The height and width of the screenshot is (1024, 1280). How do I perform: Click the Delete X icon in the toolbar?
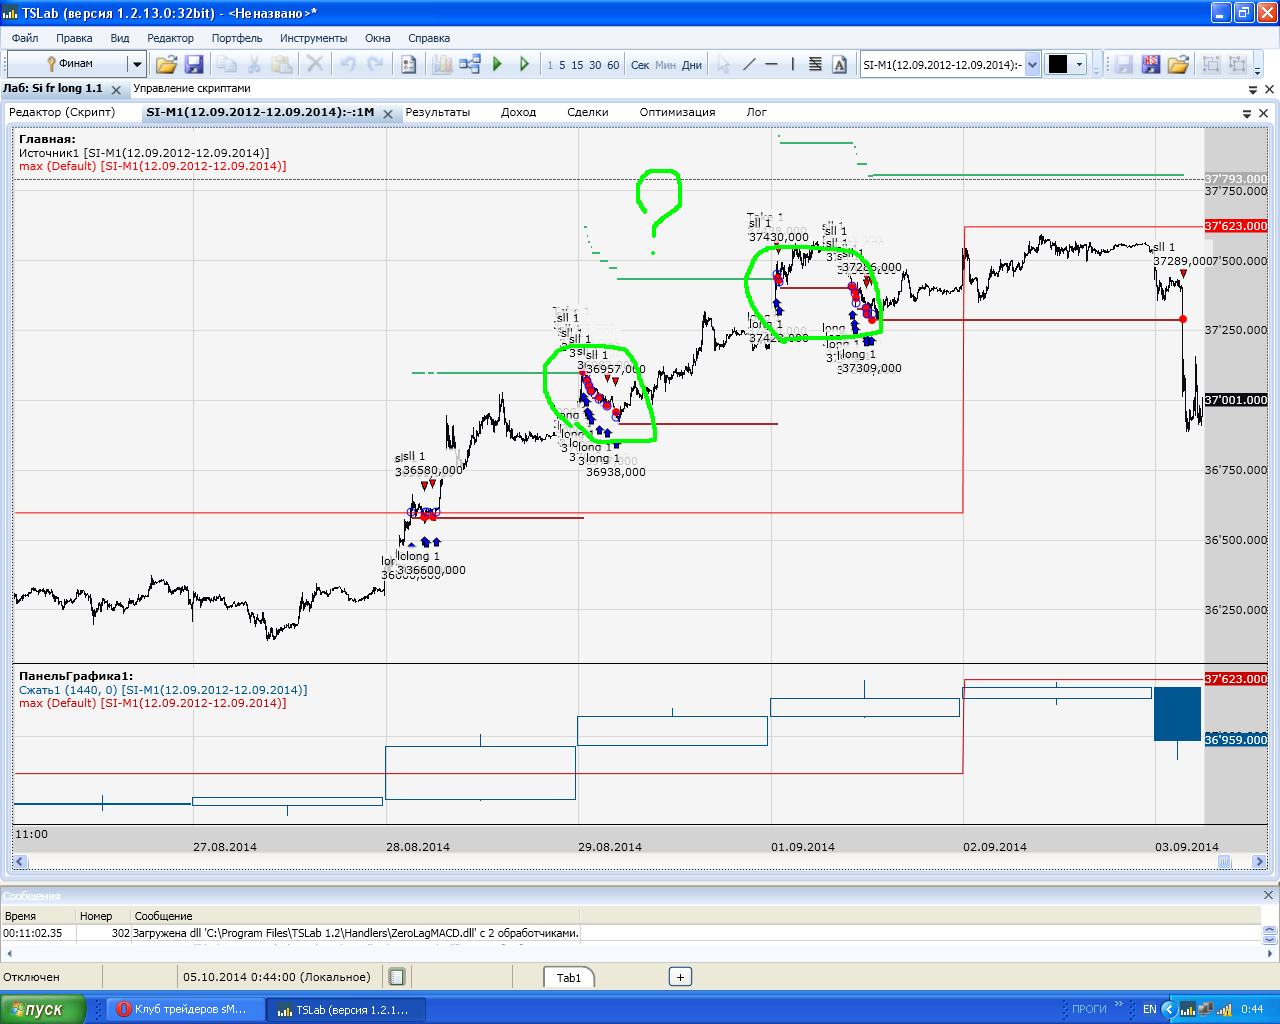[315, 64]
